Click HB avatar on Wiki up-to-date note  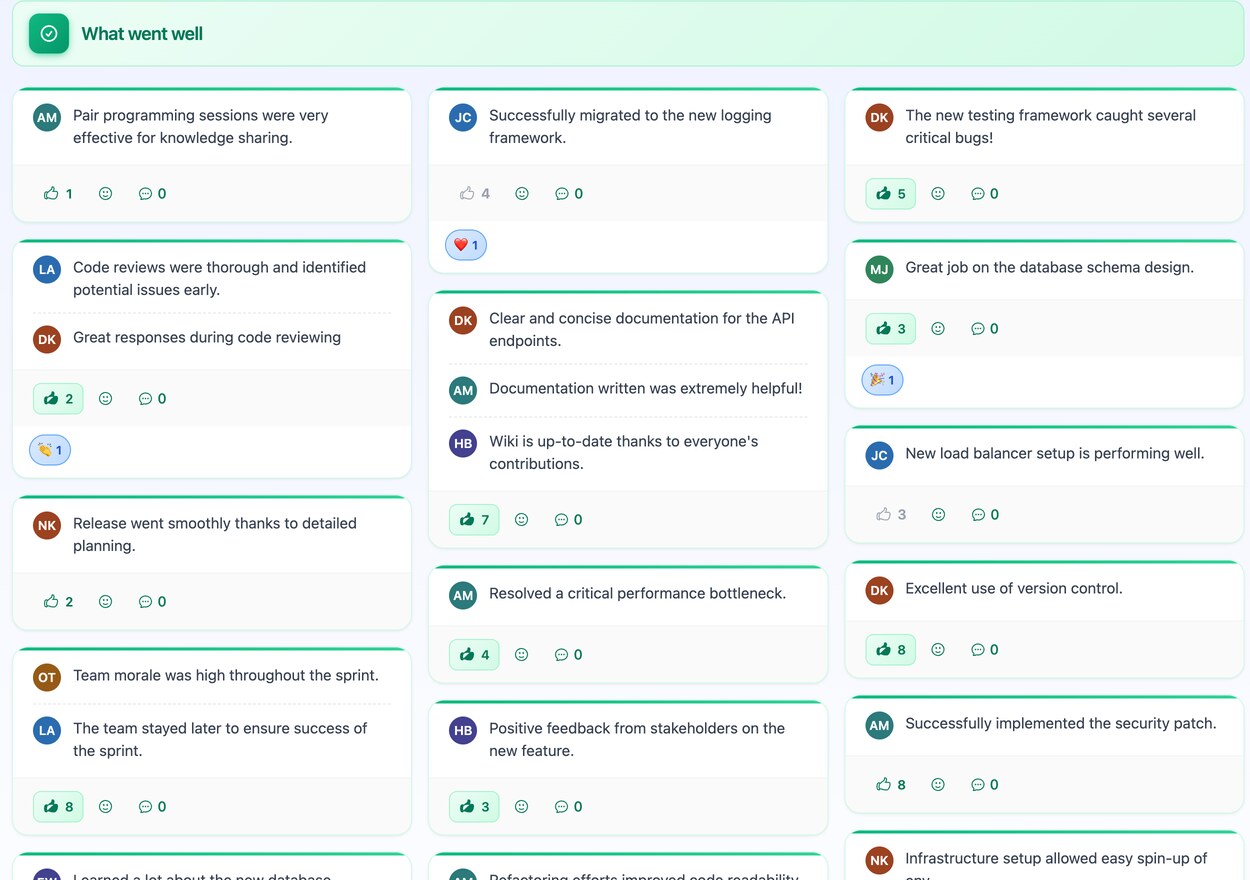coord(463,444)
